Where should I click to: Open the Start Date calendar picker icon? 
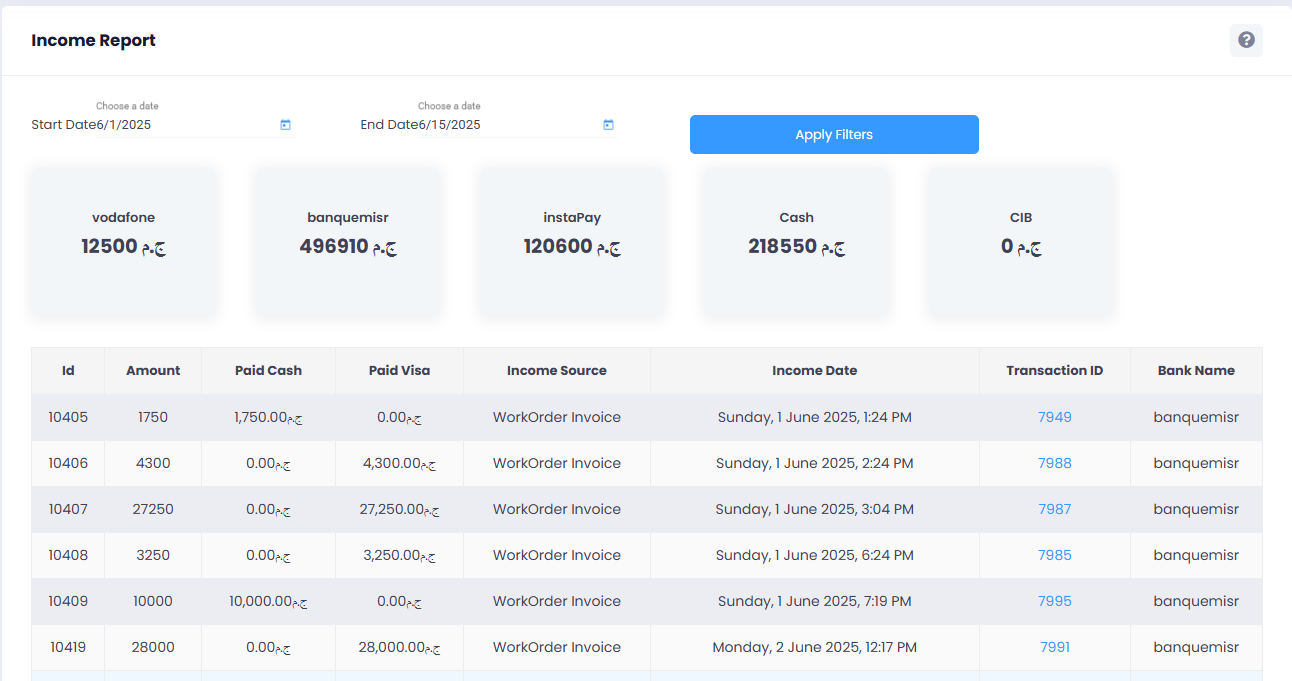click(x=285, y=125)
